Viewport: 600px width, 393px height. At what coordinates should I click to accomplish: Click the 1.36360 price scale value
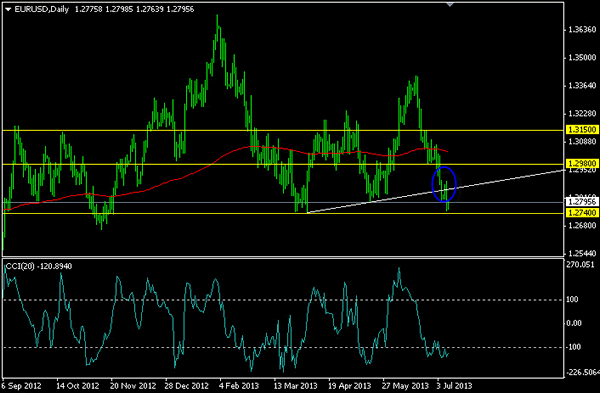(x=582, y=29)
